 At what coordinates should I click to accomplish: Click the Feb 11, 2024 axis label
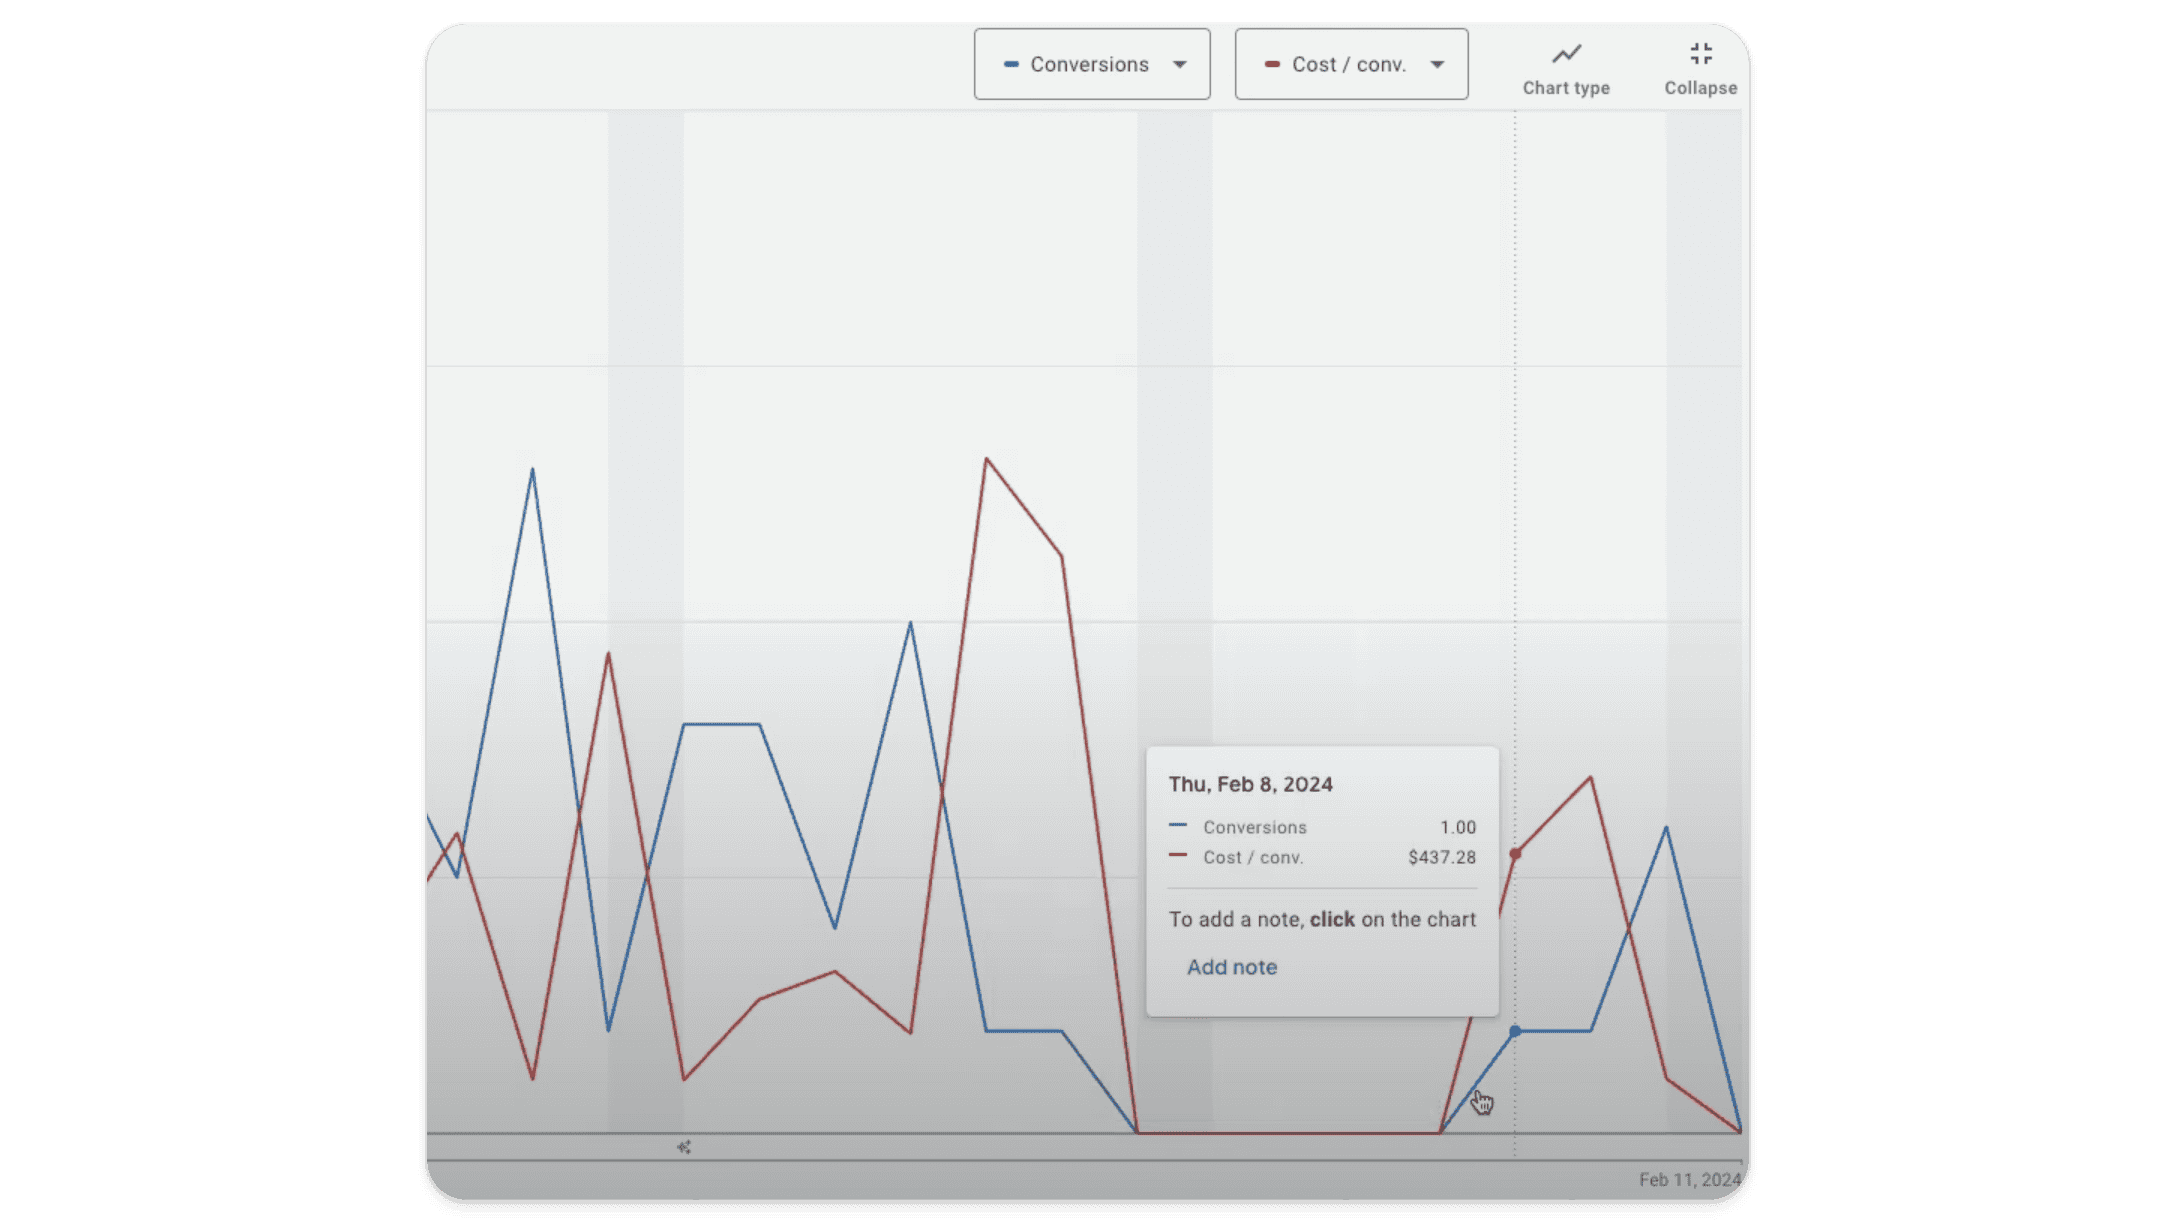(1689, 1180)
